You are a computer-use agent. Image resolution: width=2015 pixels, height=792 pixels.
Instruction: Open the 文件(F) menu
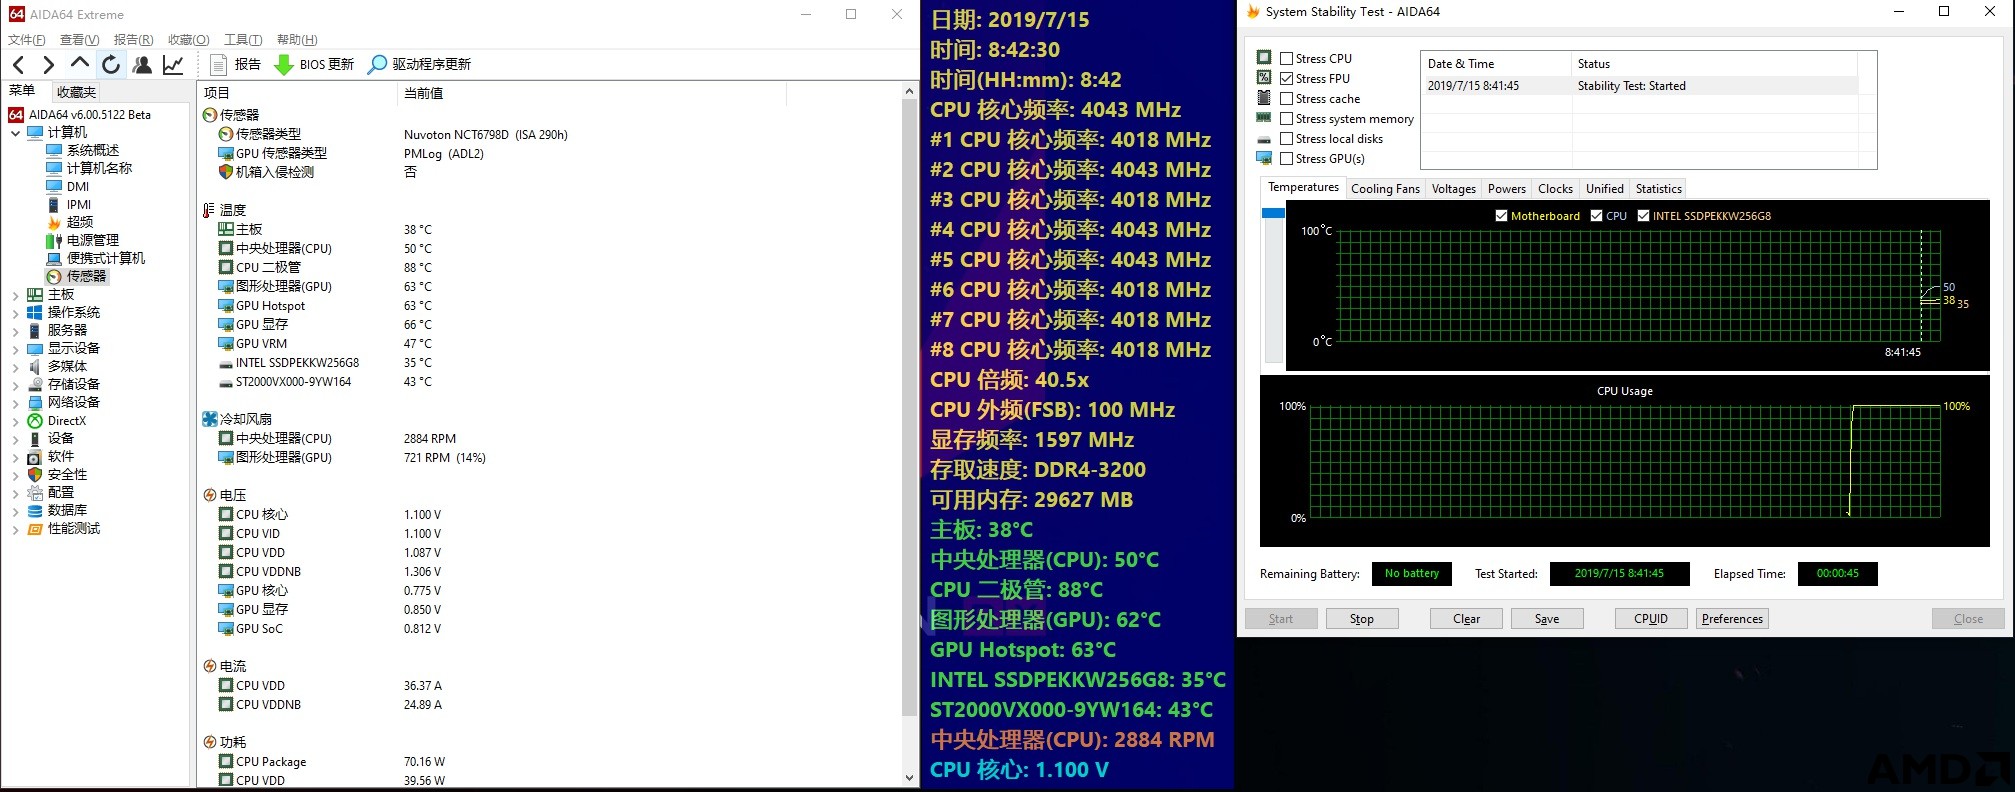[27, 40]
